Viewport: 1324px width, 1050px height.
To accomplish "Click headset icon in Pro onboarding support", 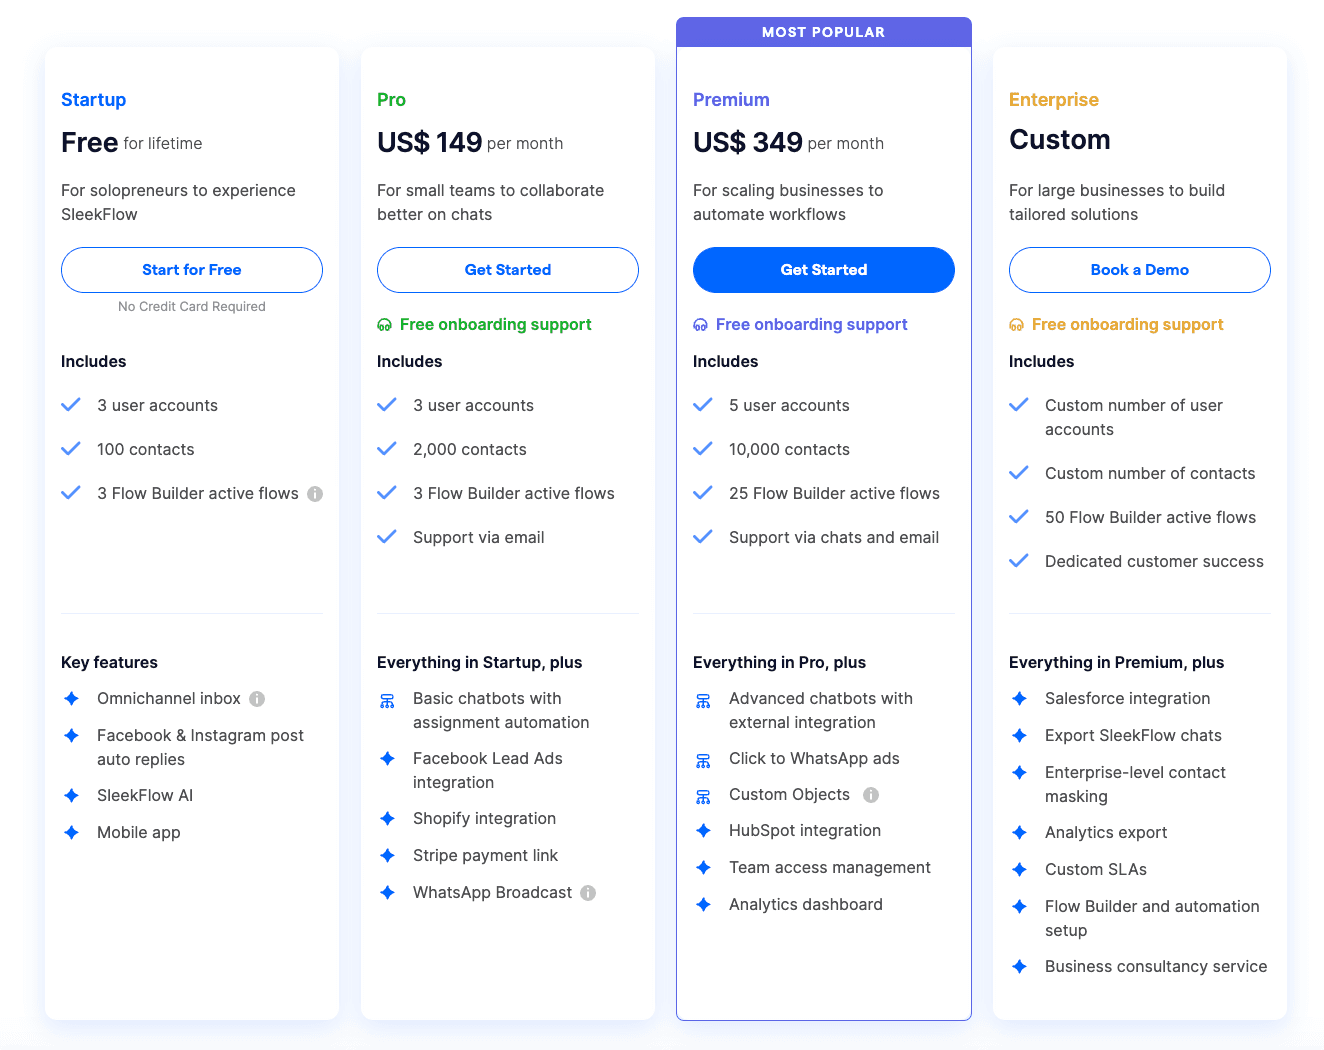I will coord(384,325).
